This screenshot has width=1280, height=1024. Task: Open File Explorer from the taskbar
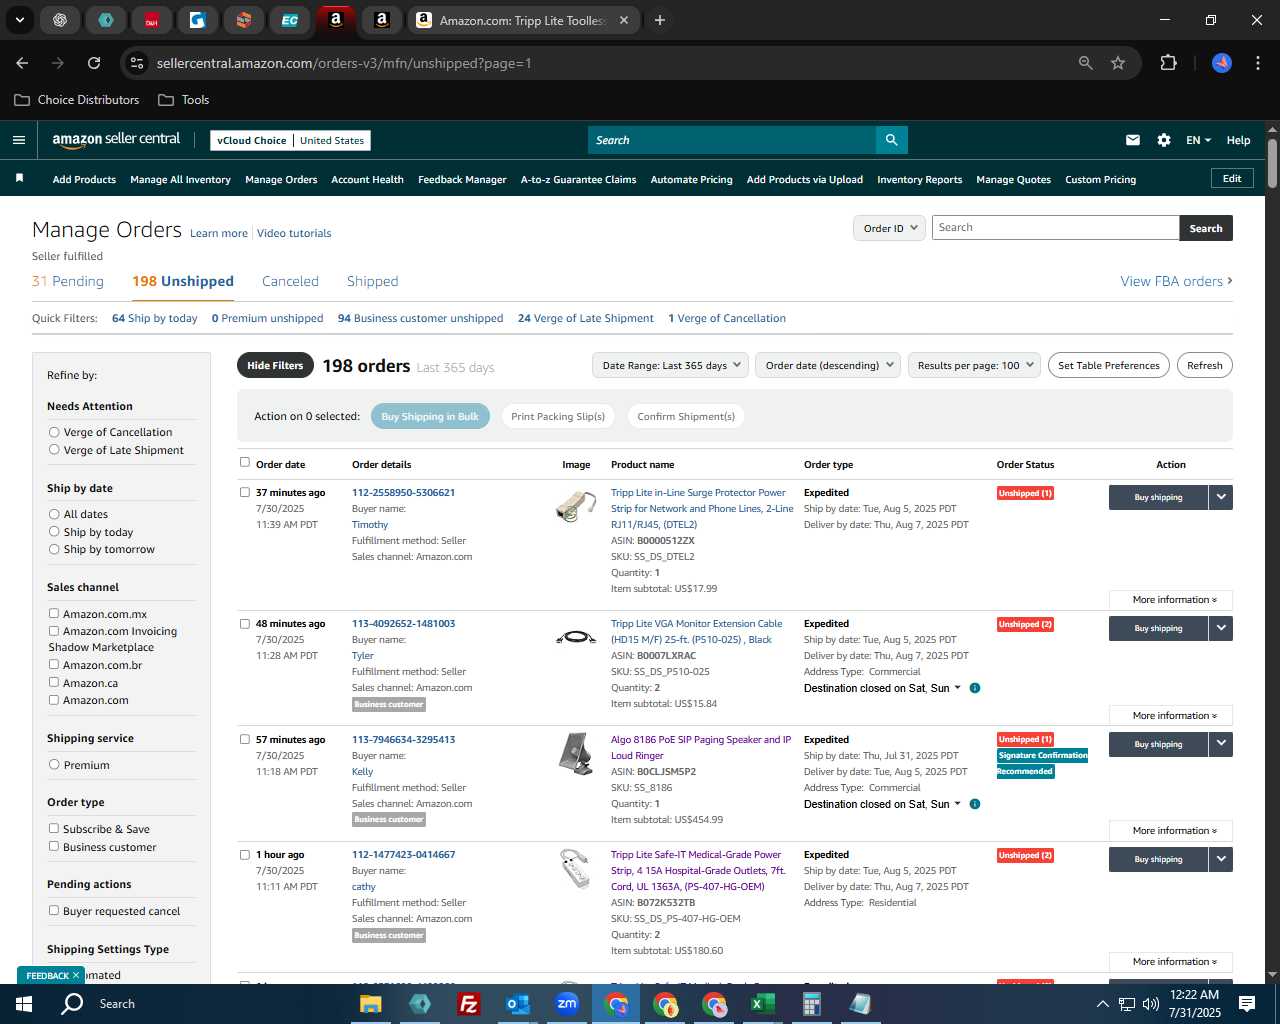pos(370,1004)
